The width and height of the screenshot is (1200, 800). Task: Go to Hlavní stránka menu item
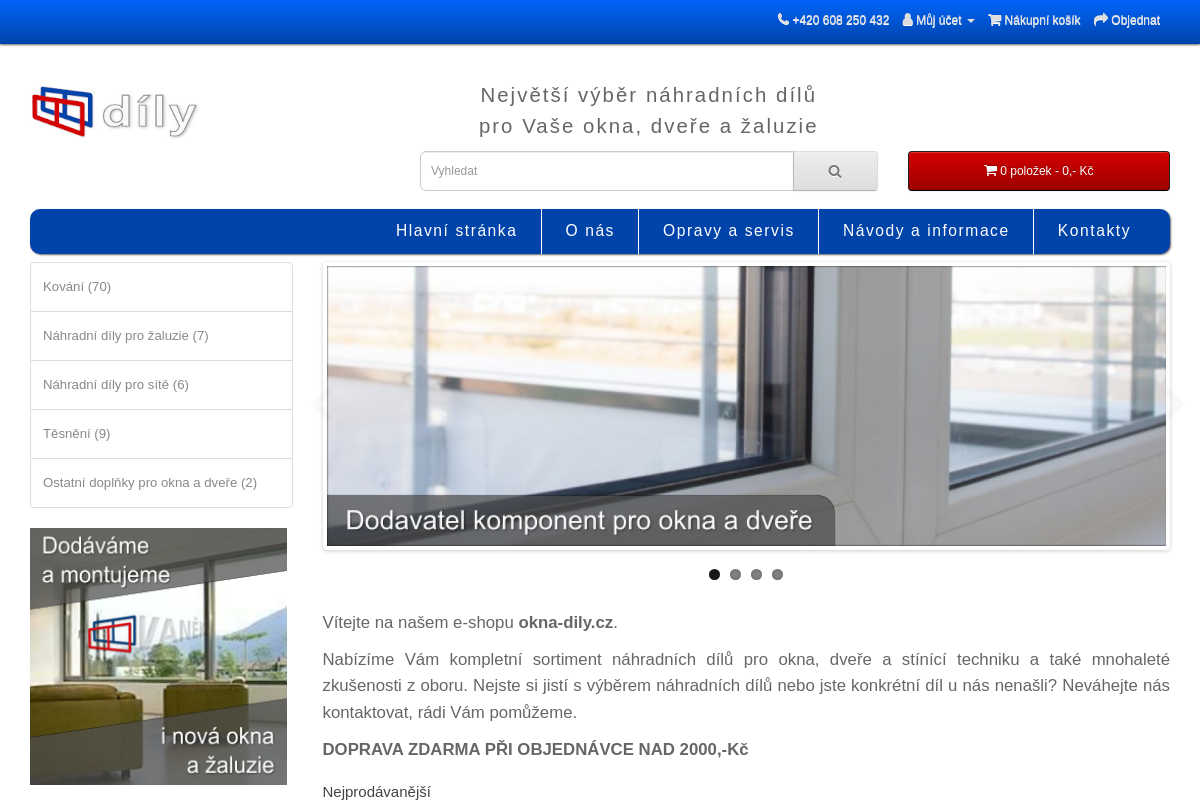456,231
